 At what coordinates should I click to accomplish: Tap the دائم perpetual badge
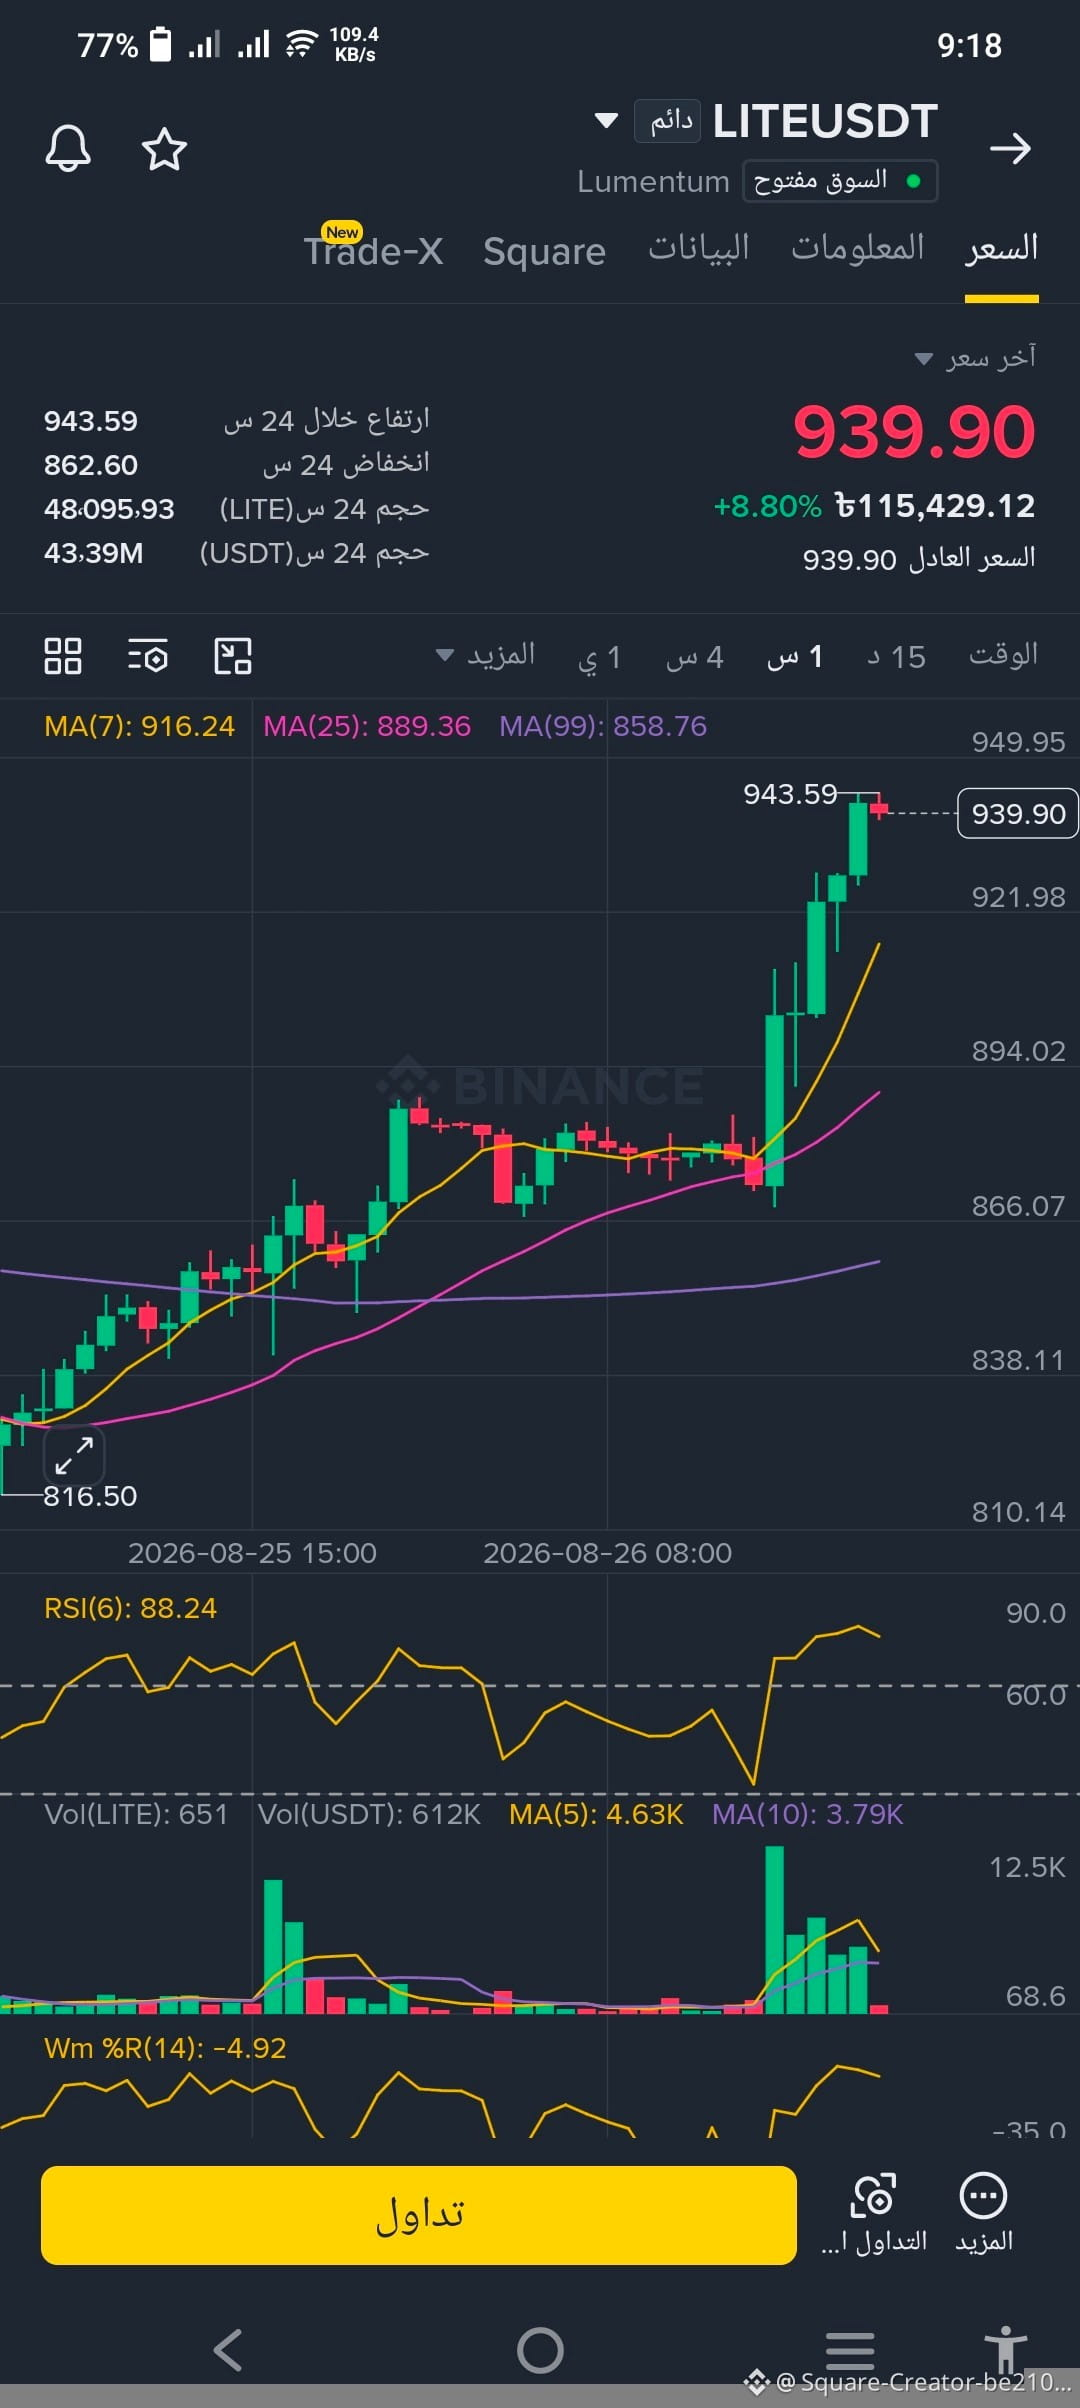point(668,121)
